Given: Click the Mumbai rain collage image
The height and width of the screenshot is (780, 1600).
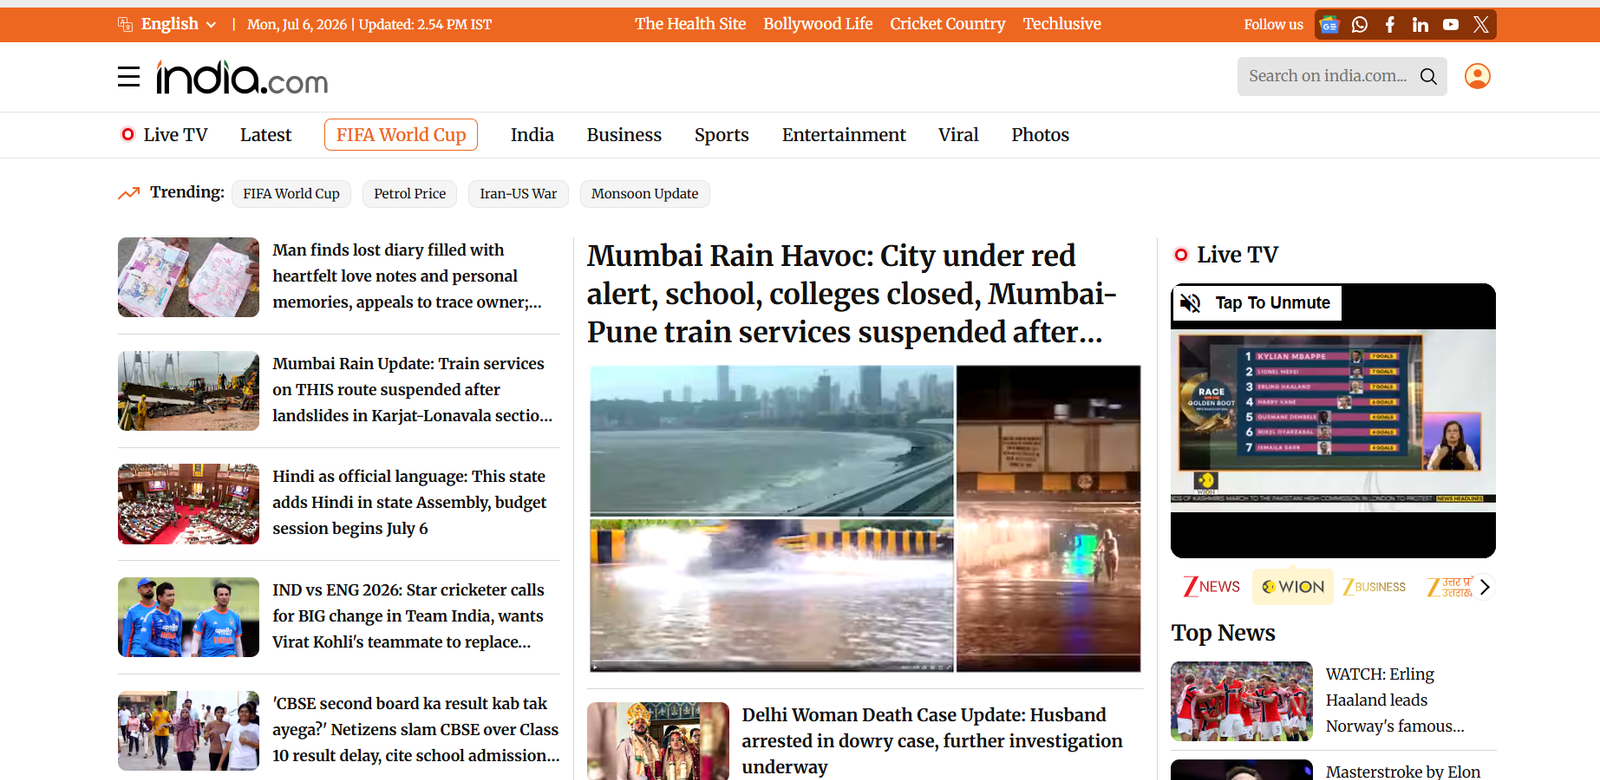Looking at the screenshot, I should [865, 519].
